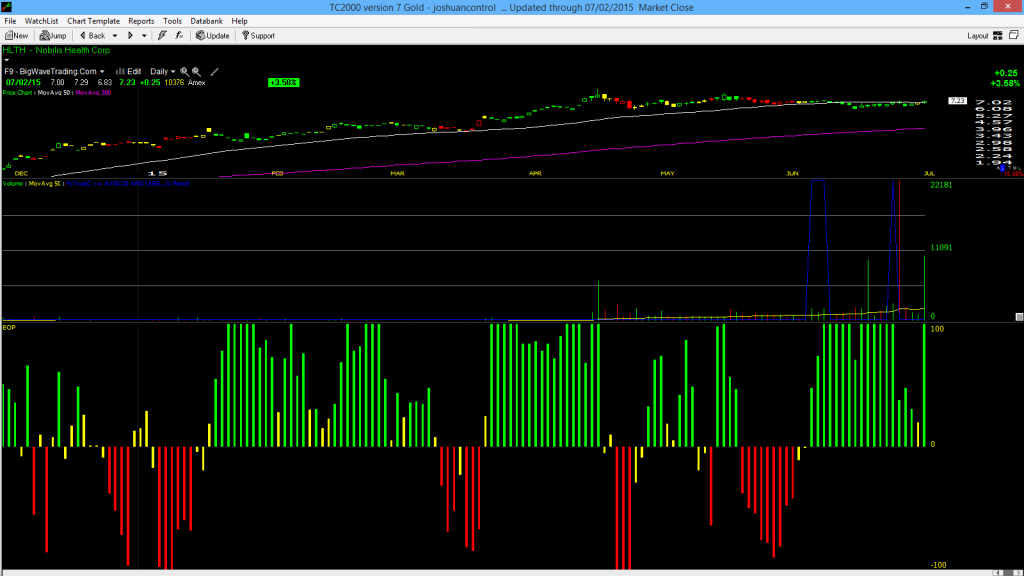Go Back using the left arrow
The image size is (1024, 576).
pyautogui.click(x=83, y=36)
